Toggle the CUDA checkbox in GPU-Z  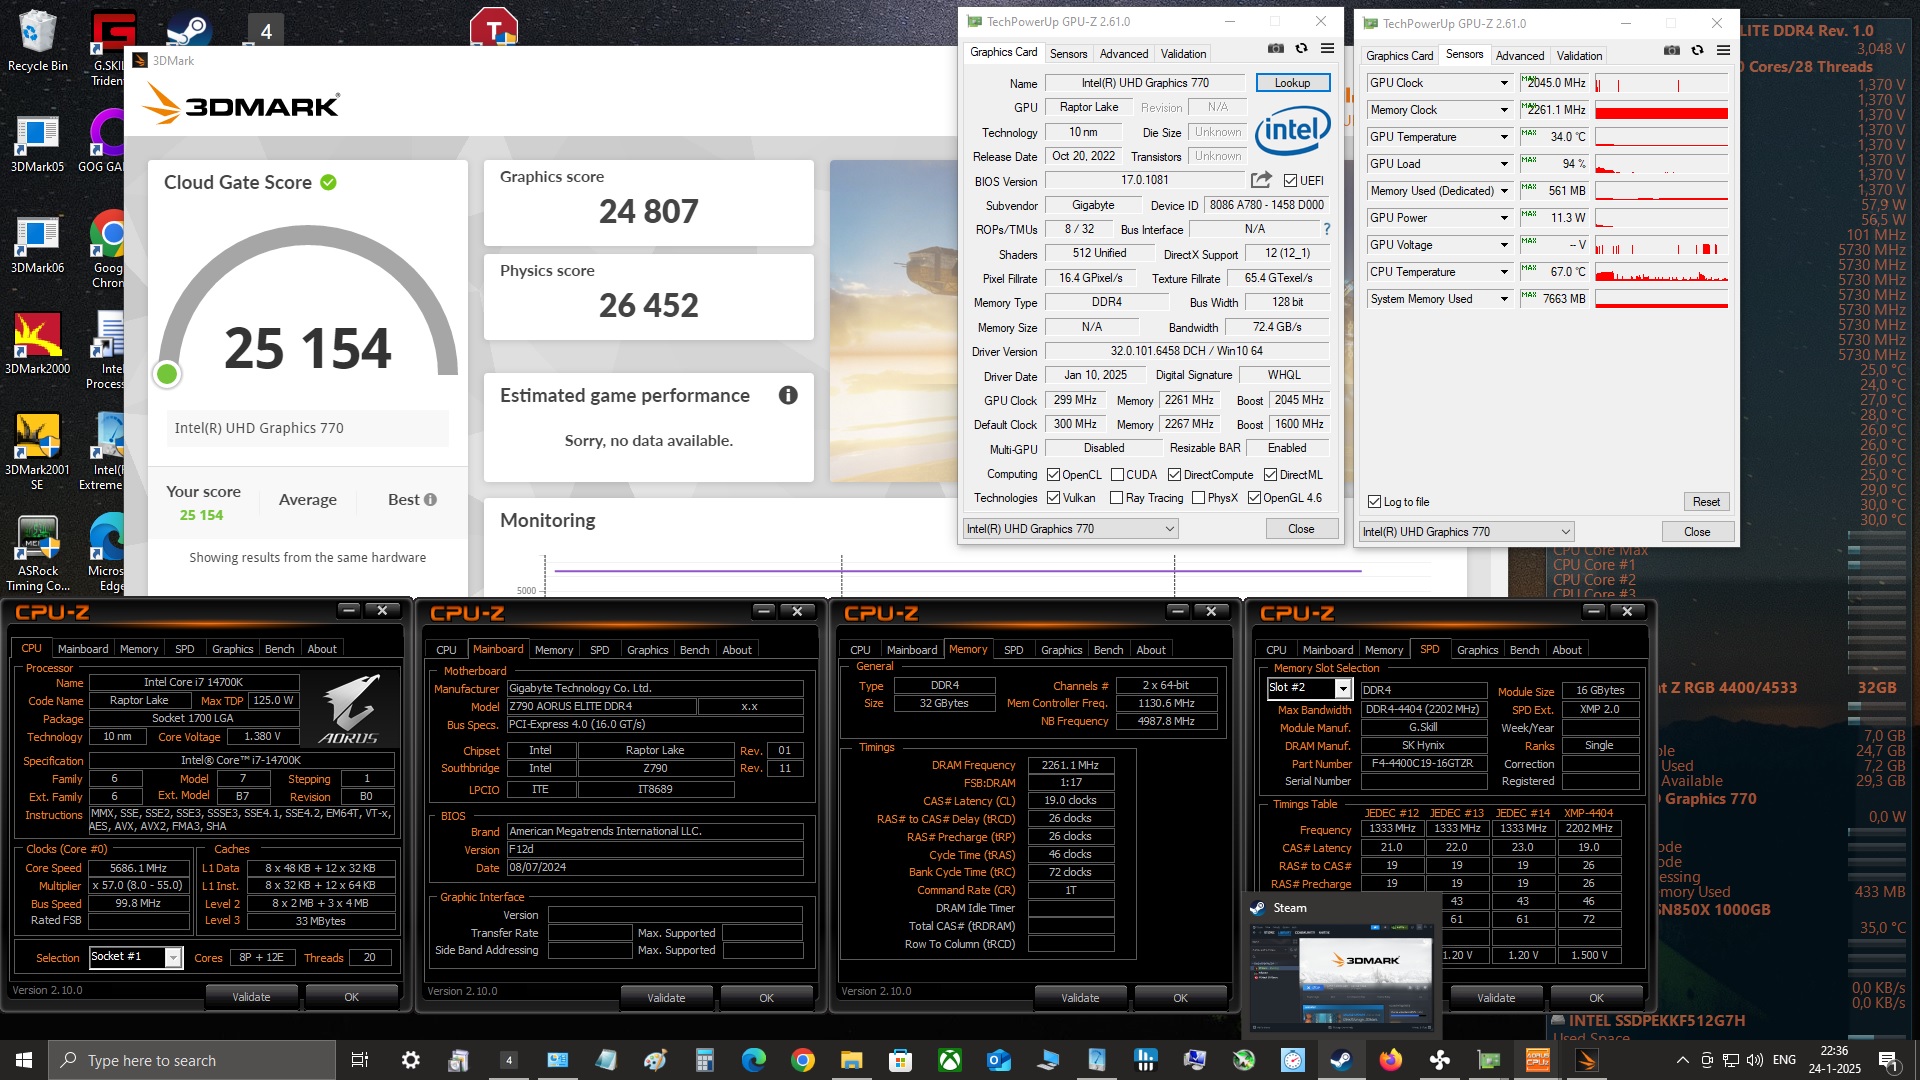1117,475
